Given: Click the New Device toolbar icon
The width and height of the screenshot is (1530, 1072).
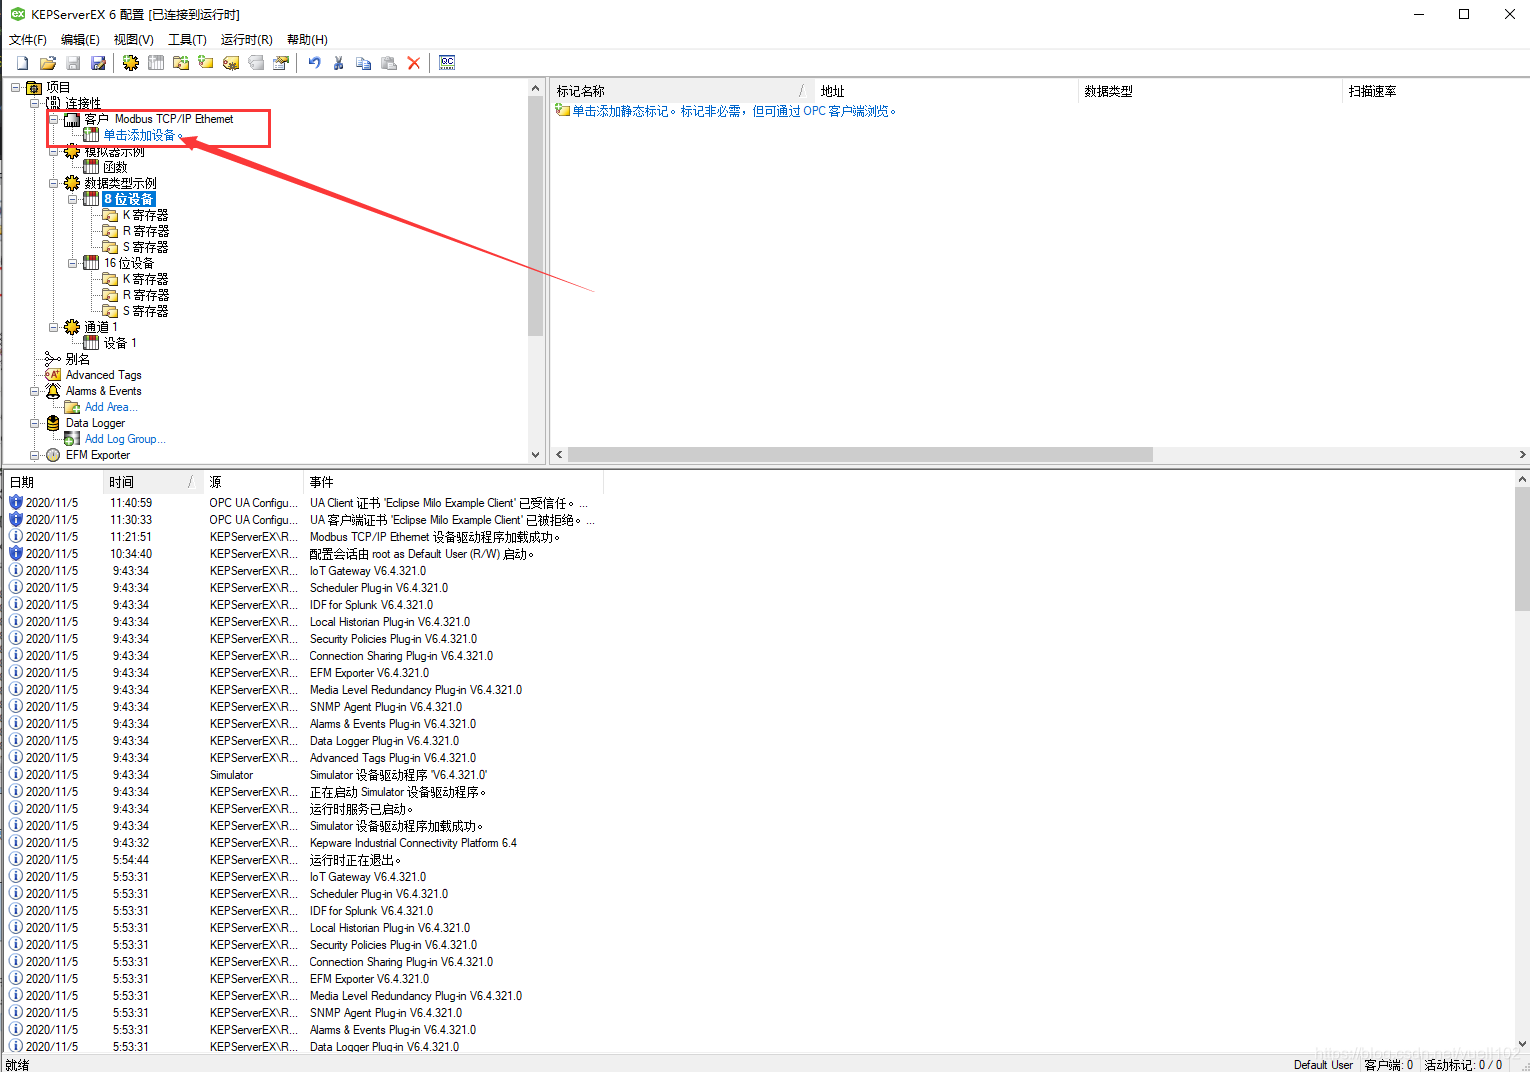Looking at the screenshot, I should click(x=156, y=63).
